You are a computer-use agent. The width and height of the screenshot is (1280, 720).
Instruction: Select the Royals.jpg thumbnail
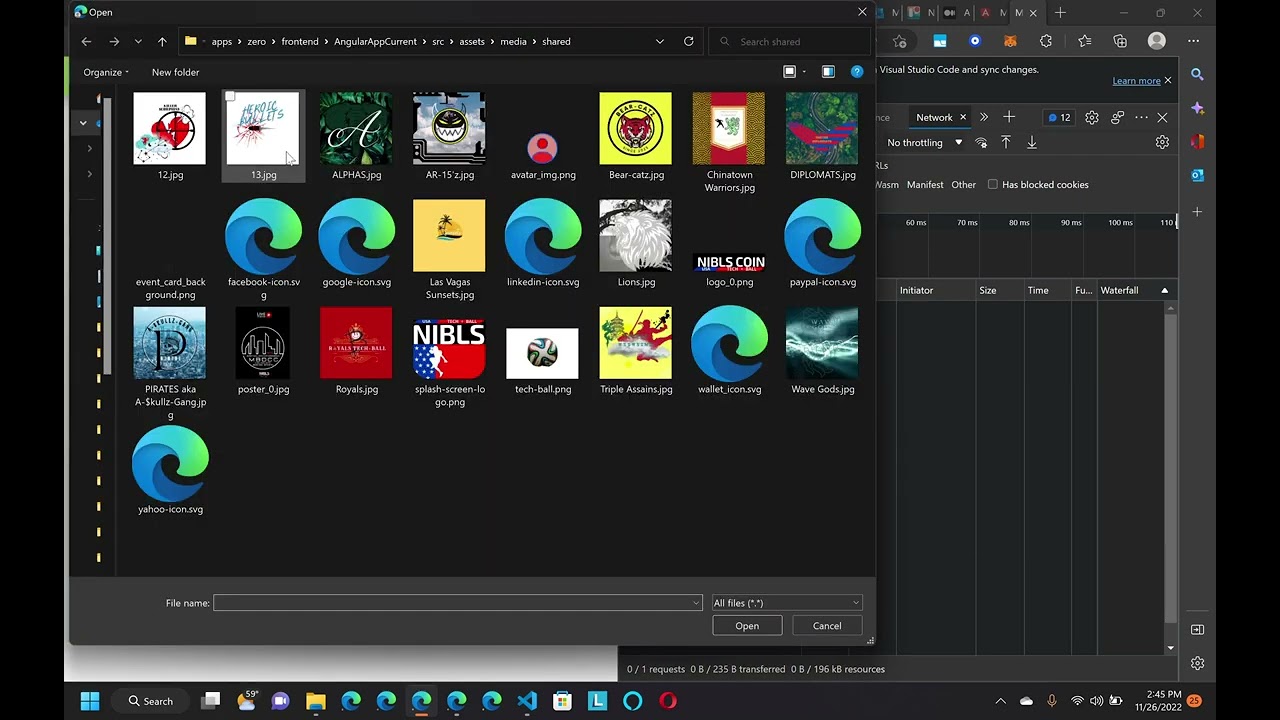tap(356, 345)
